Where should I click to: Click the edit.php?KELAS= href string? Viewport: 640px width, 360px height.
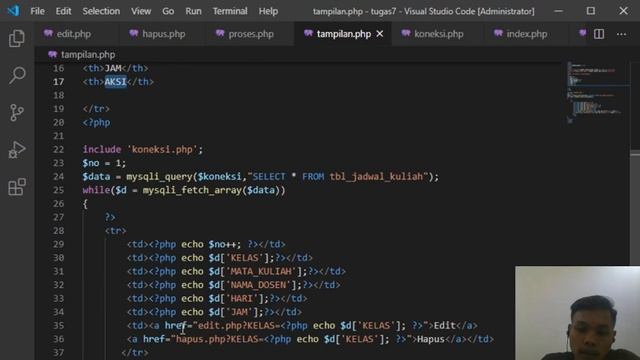pyautogui.click(x=238, y=325)
